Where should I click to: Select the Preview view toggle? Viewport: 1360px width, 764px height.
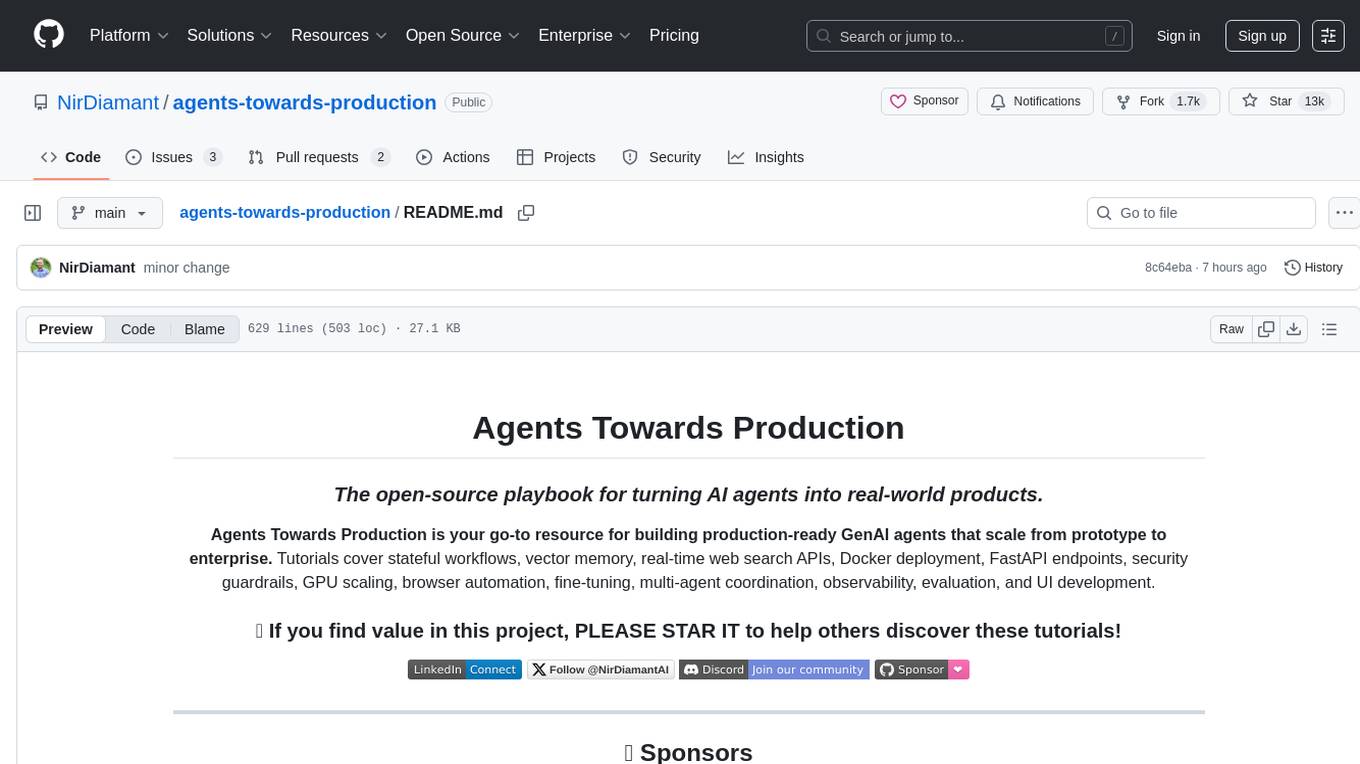click(x=66, y=329)
